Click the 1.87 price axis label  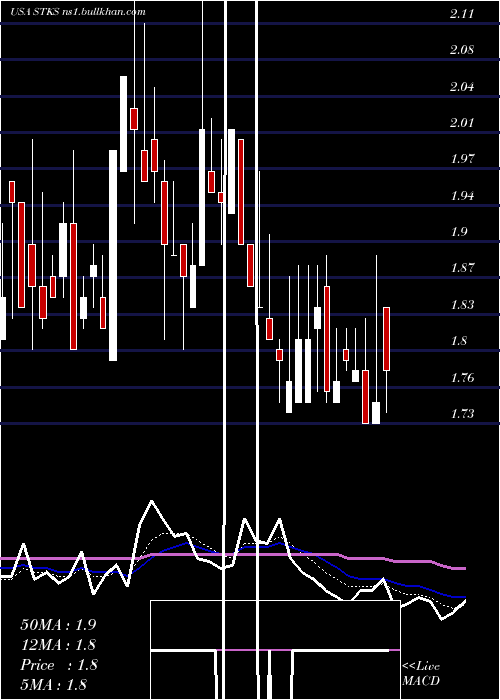click(x=462, y=268)
